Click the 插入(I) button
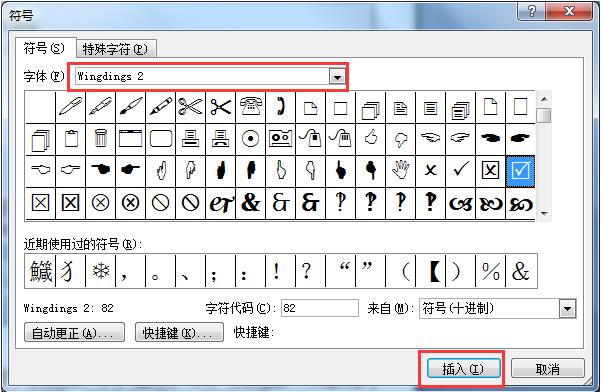Screen dimensions: 602x392 [463, 369]
